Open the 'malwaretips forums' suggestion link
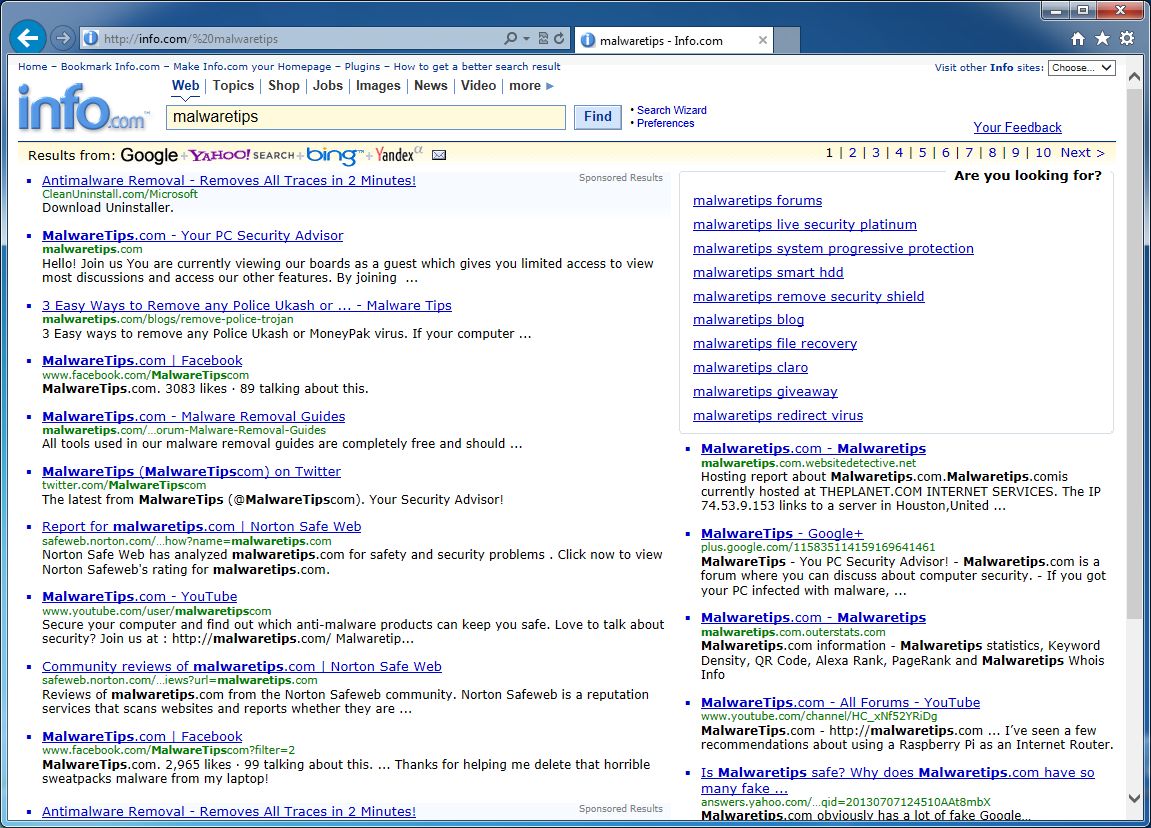The image size is (1151, 828). pos(758,200)
